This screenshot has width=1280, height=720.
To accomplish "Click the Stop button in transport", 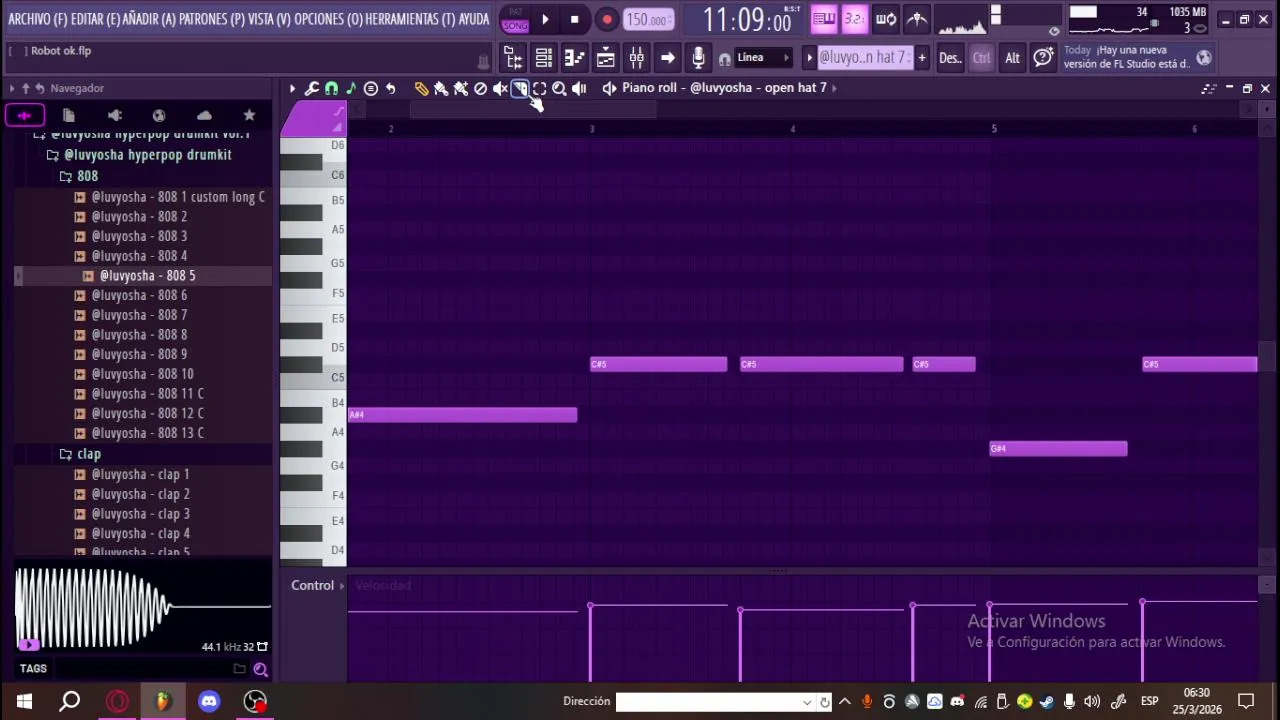I will tap(574, 19).
